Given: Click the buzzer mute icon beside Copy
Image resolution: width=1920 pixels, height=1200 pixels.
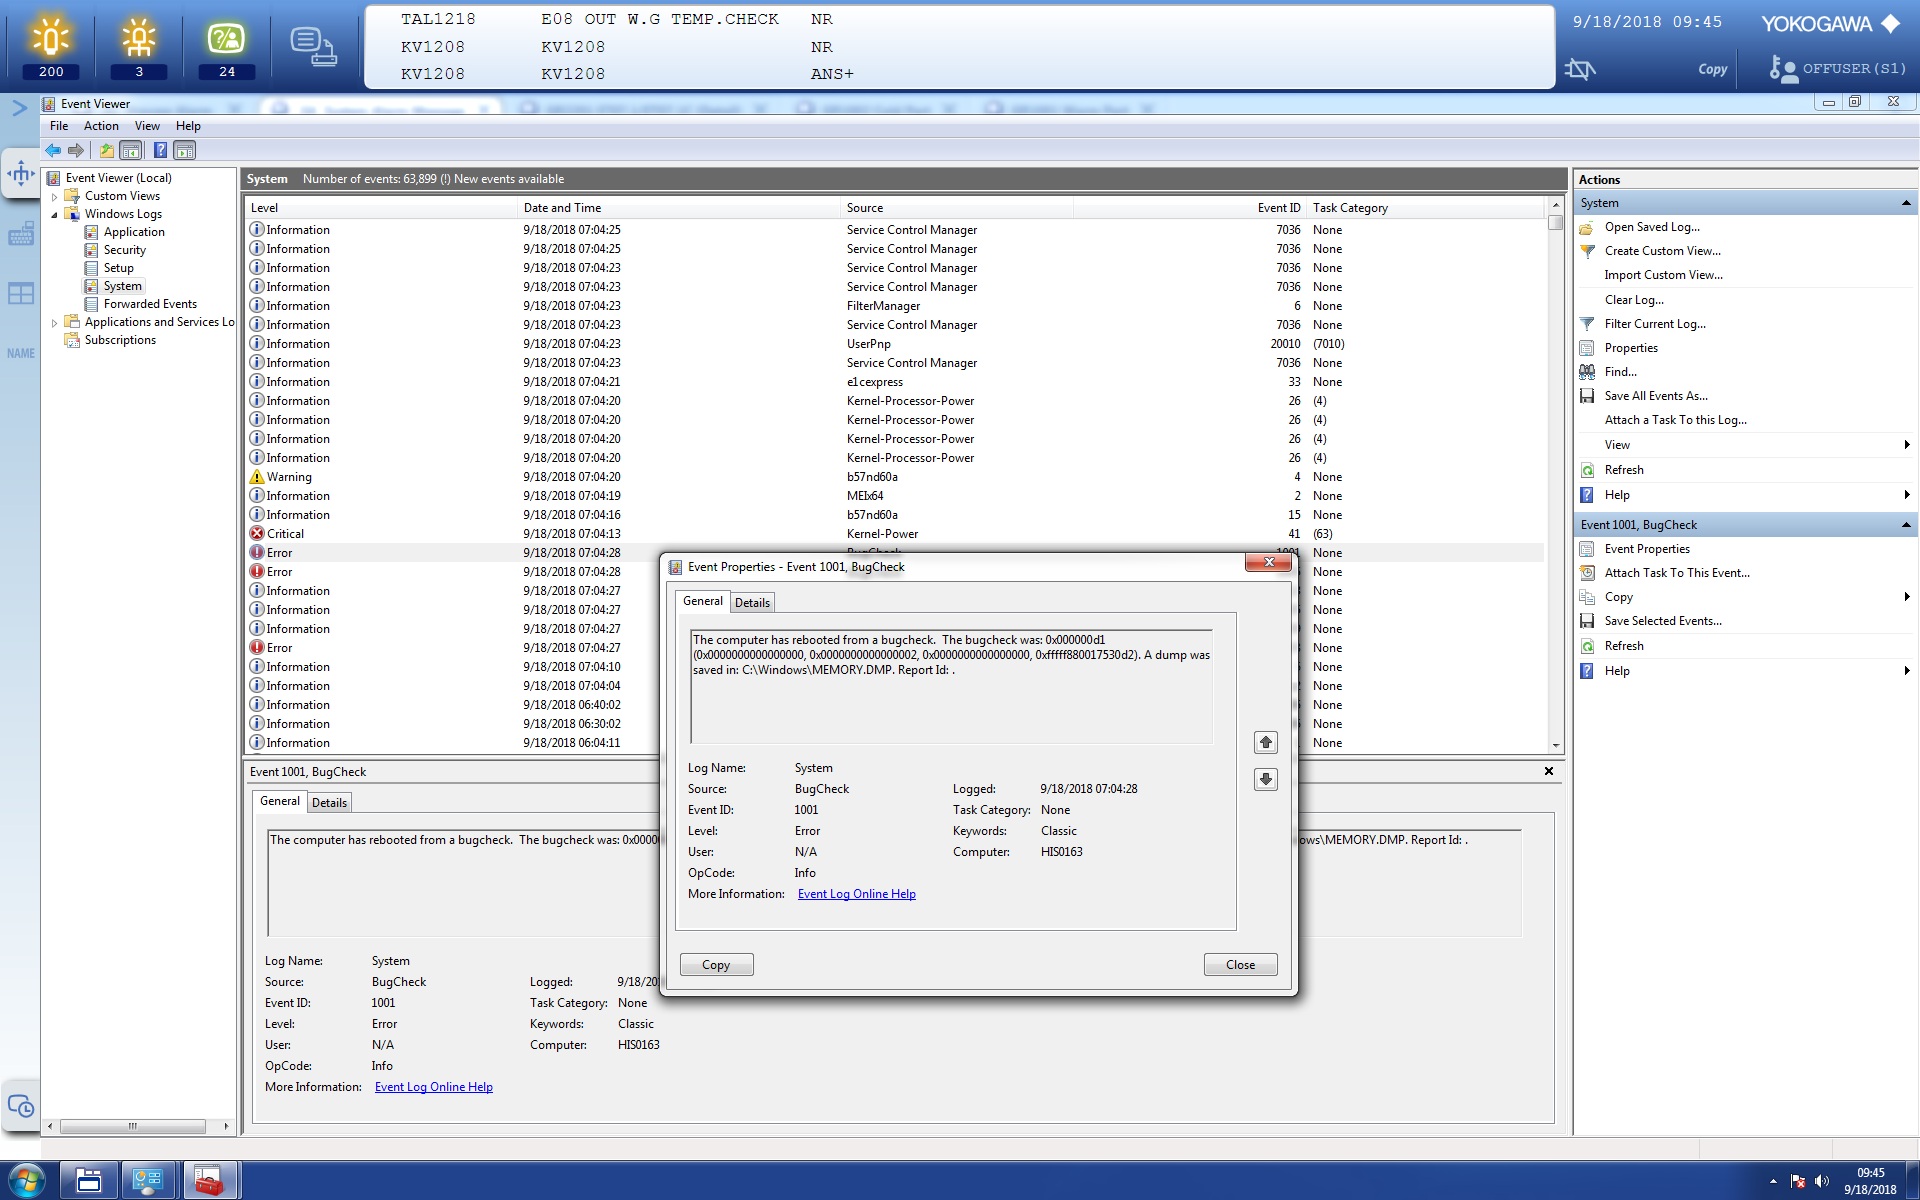Looking at the screenshot, I should click(x=1580, y=69).
